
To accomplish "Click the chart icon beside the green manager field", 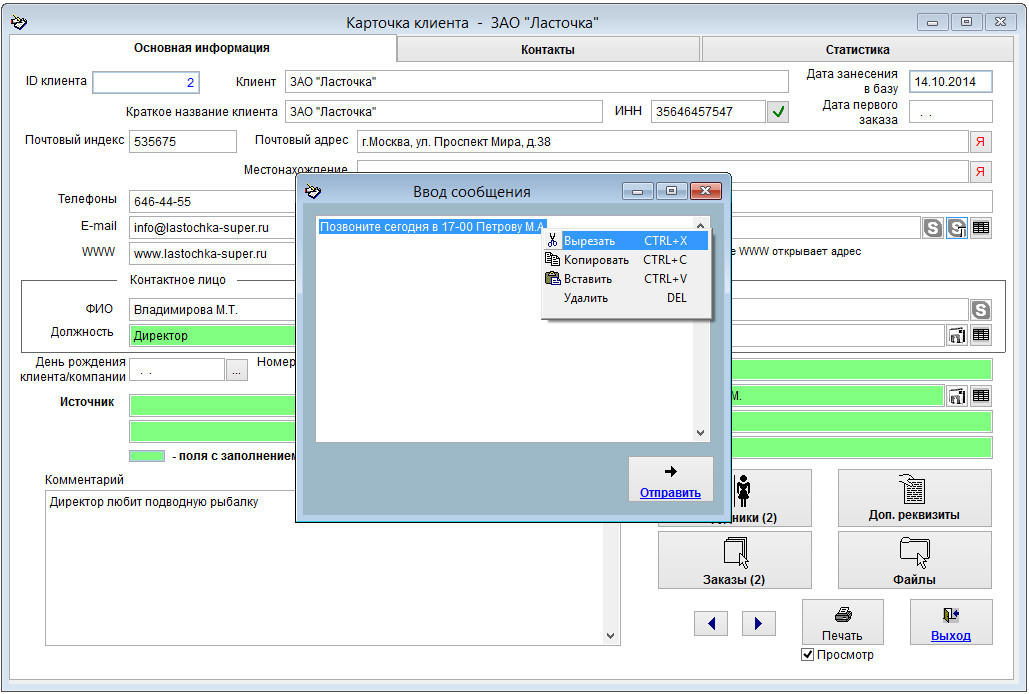I will (957, 396).
